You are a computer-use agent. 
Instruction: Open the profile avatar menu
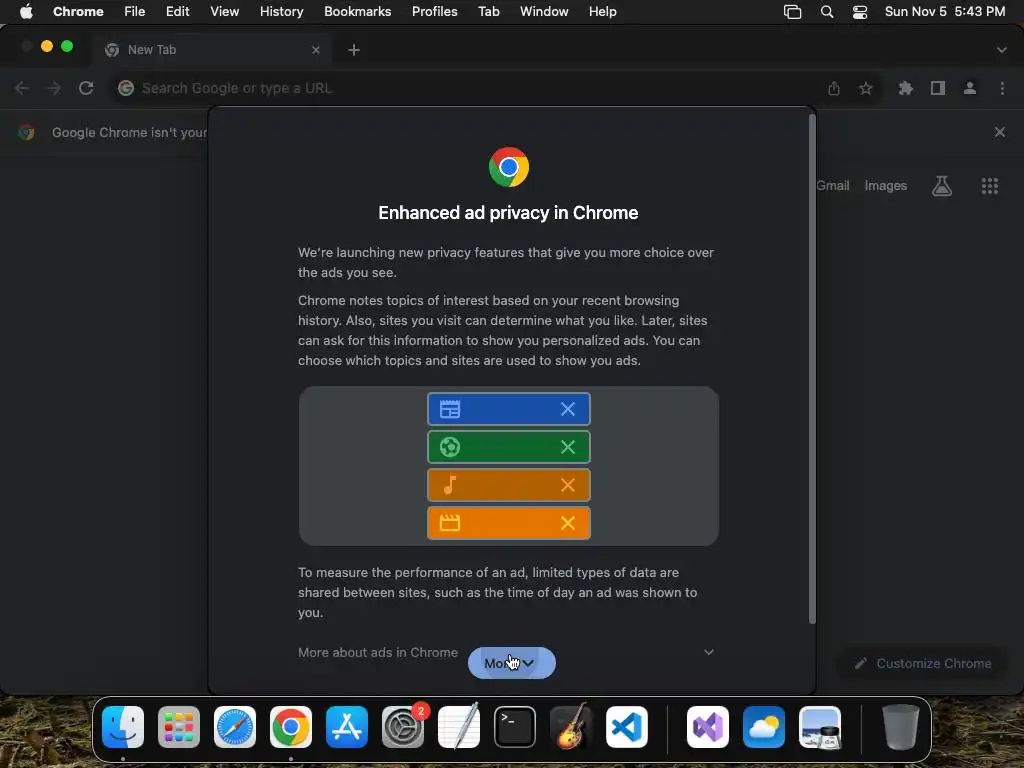point(970,88)
